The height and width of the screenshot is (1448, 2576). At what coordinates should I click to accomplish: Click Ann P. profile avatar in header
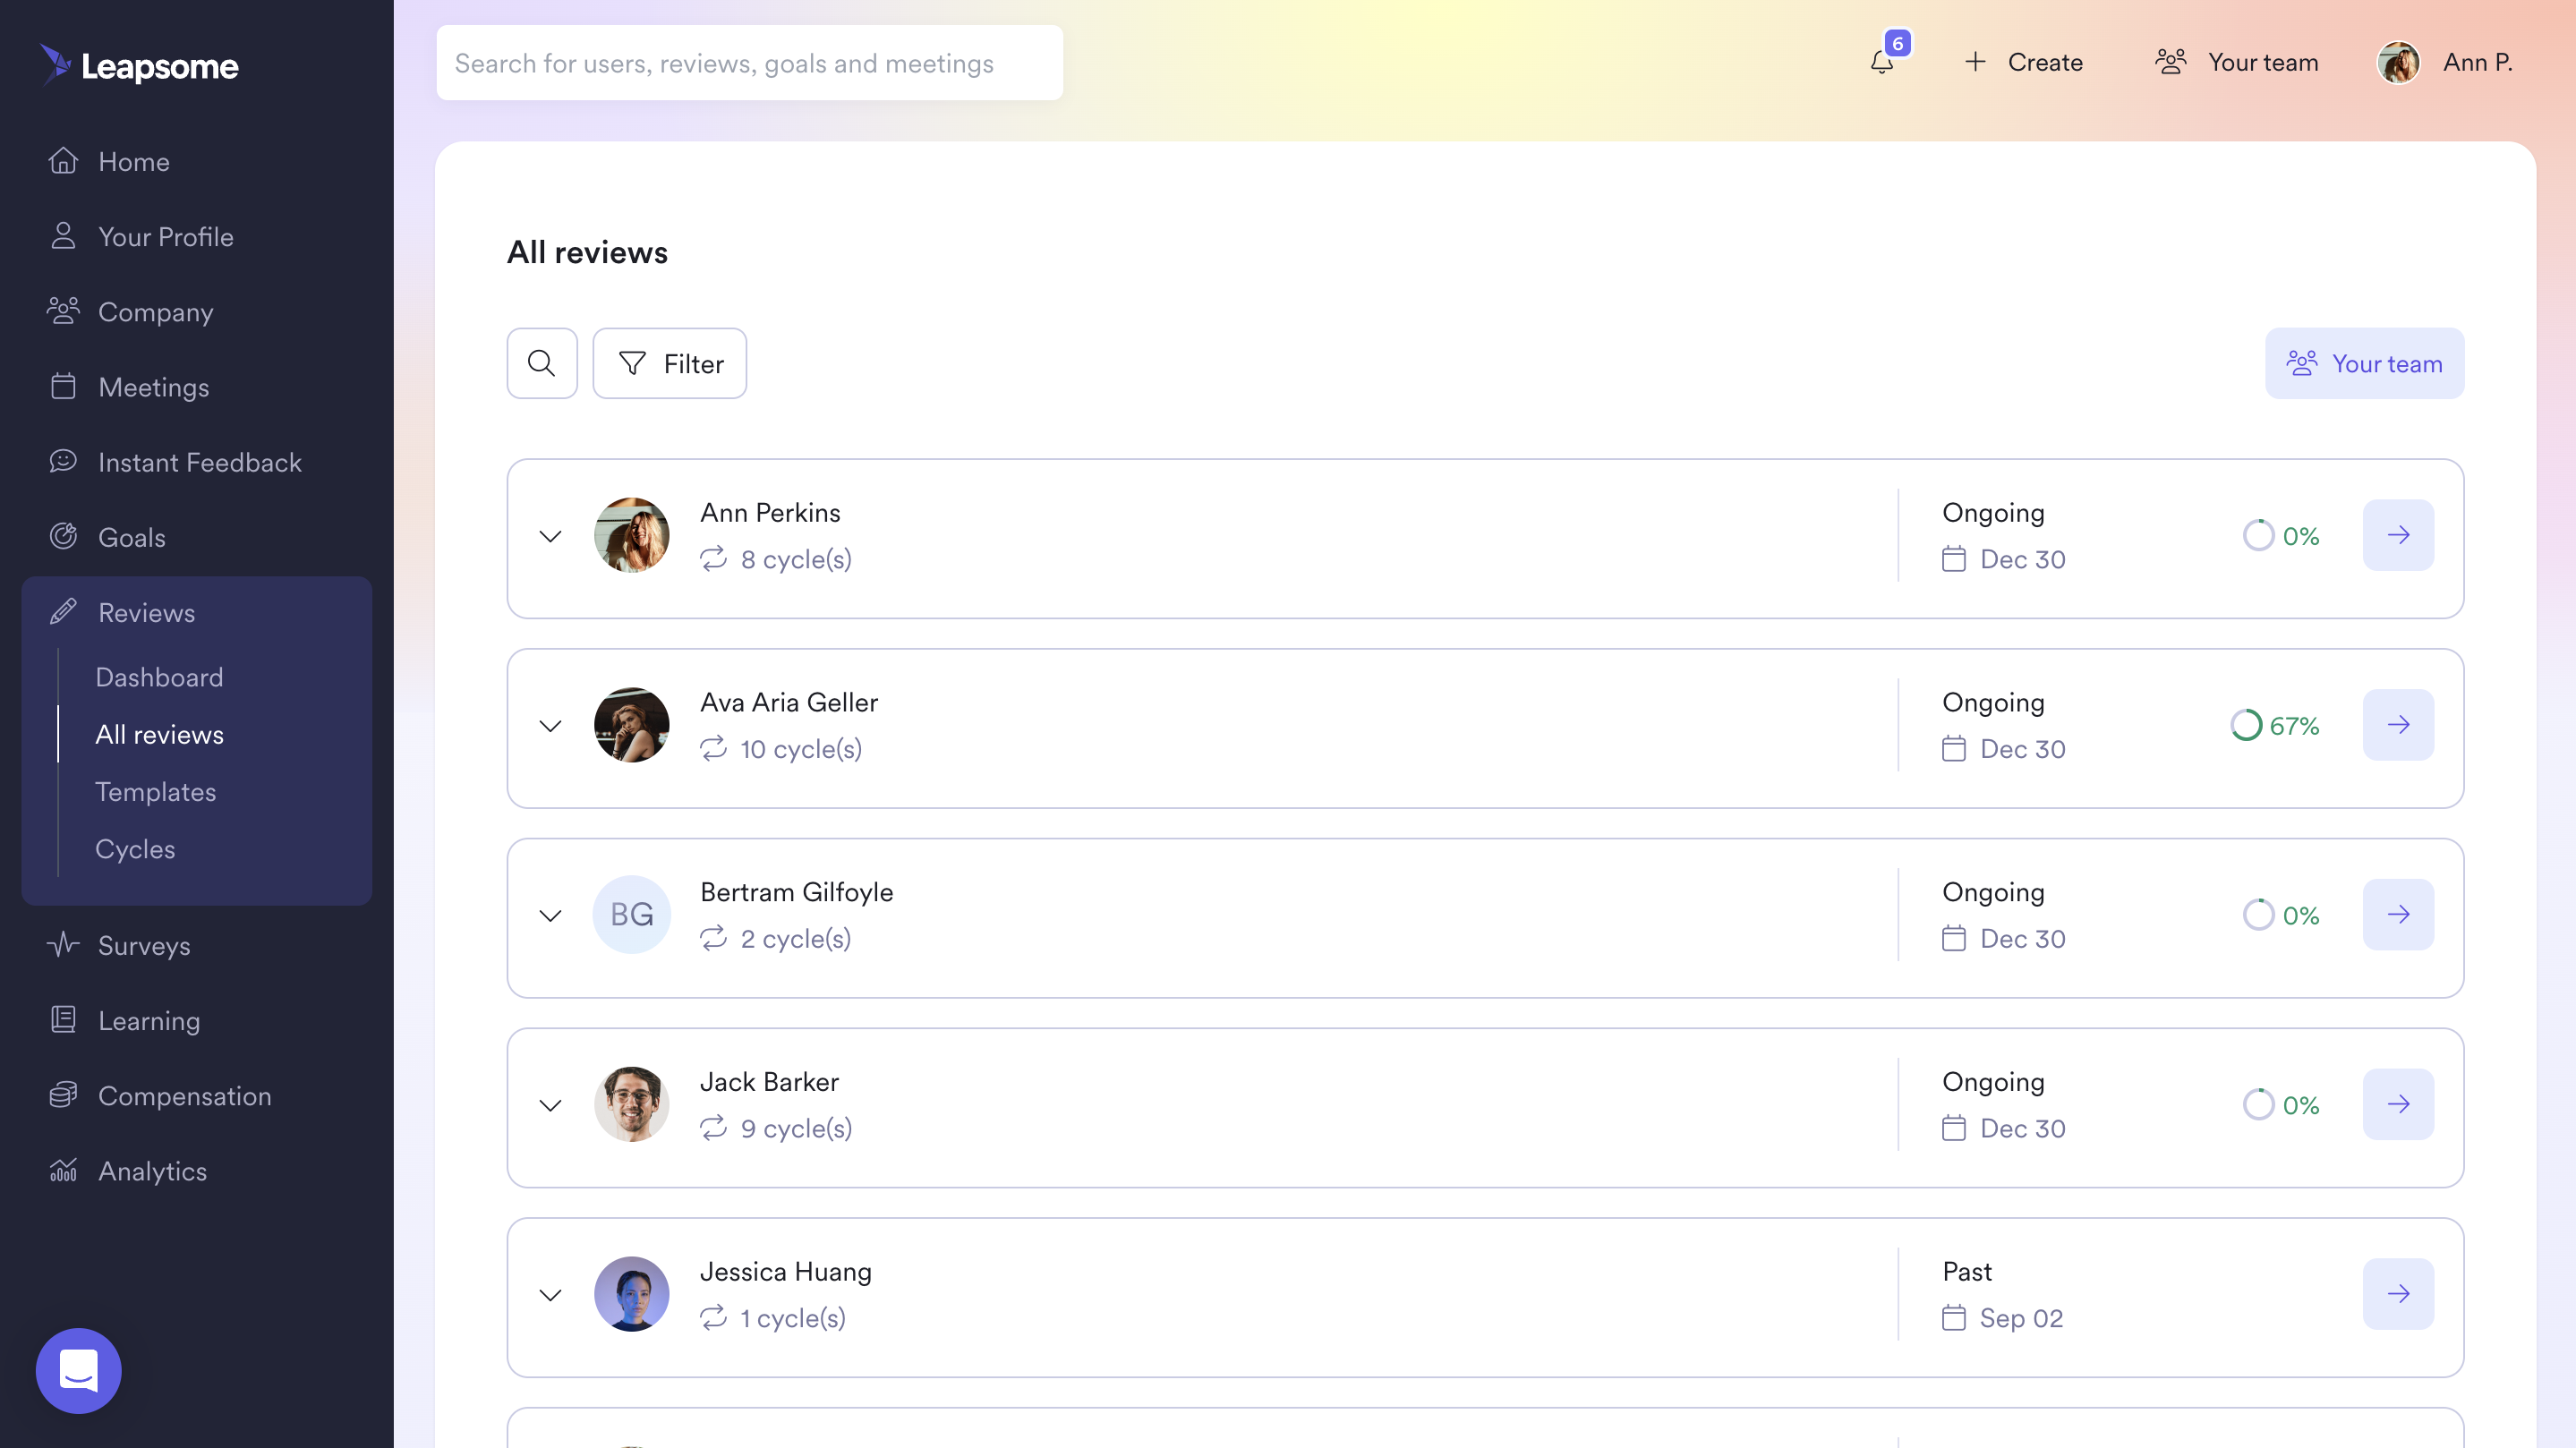2398,62
